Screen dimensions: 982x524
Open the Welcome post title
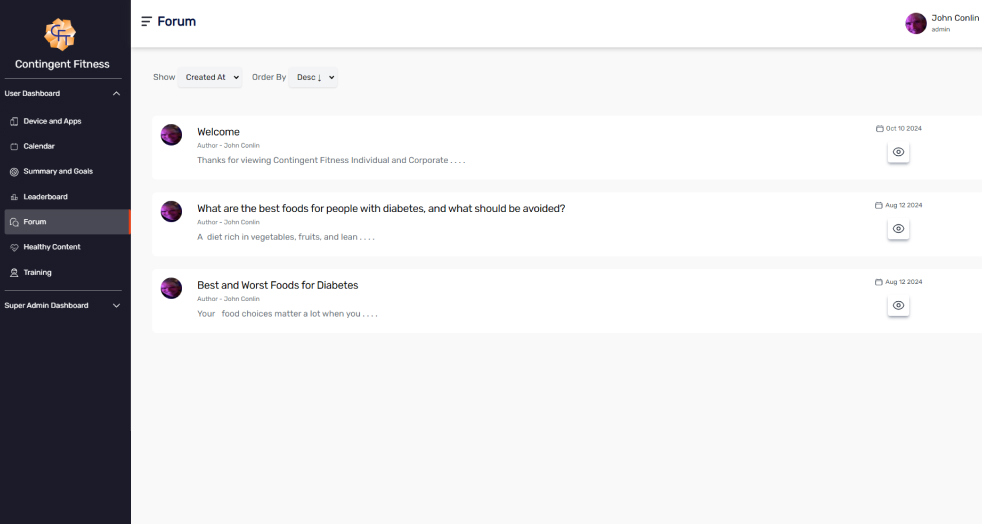pyautogui.click(x=218, y=132)
